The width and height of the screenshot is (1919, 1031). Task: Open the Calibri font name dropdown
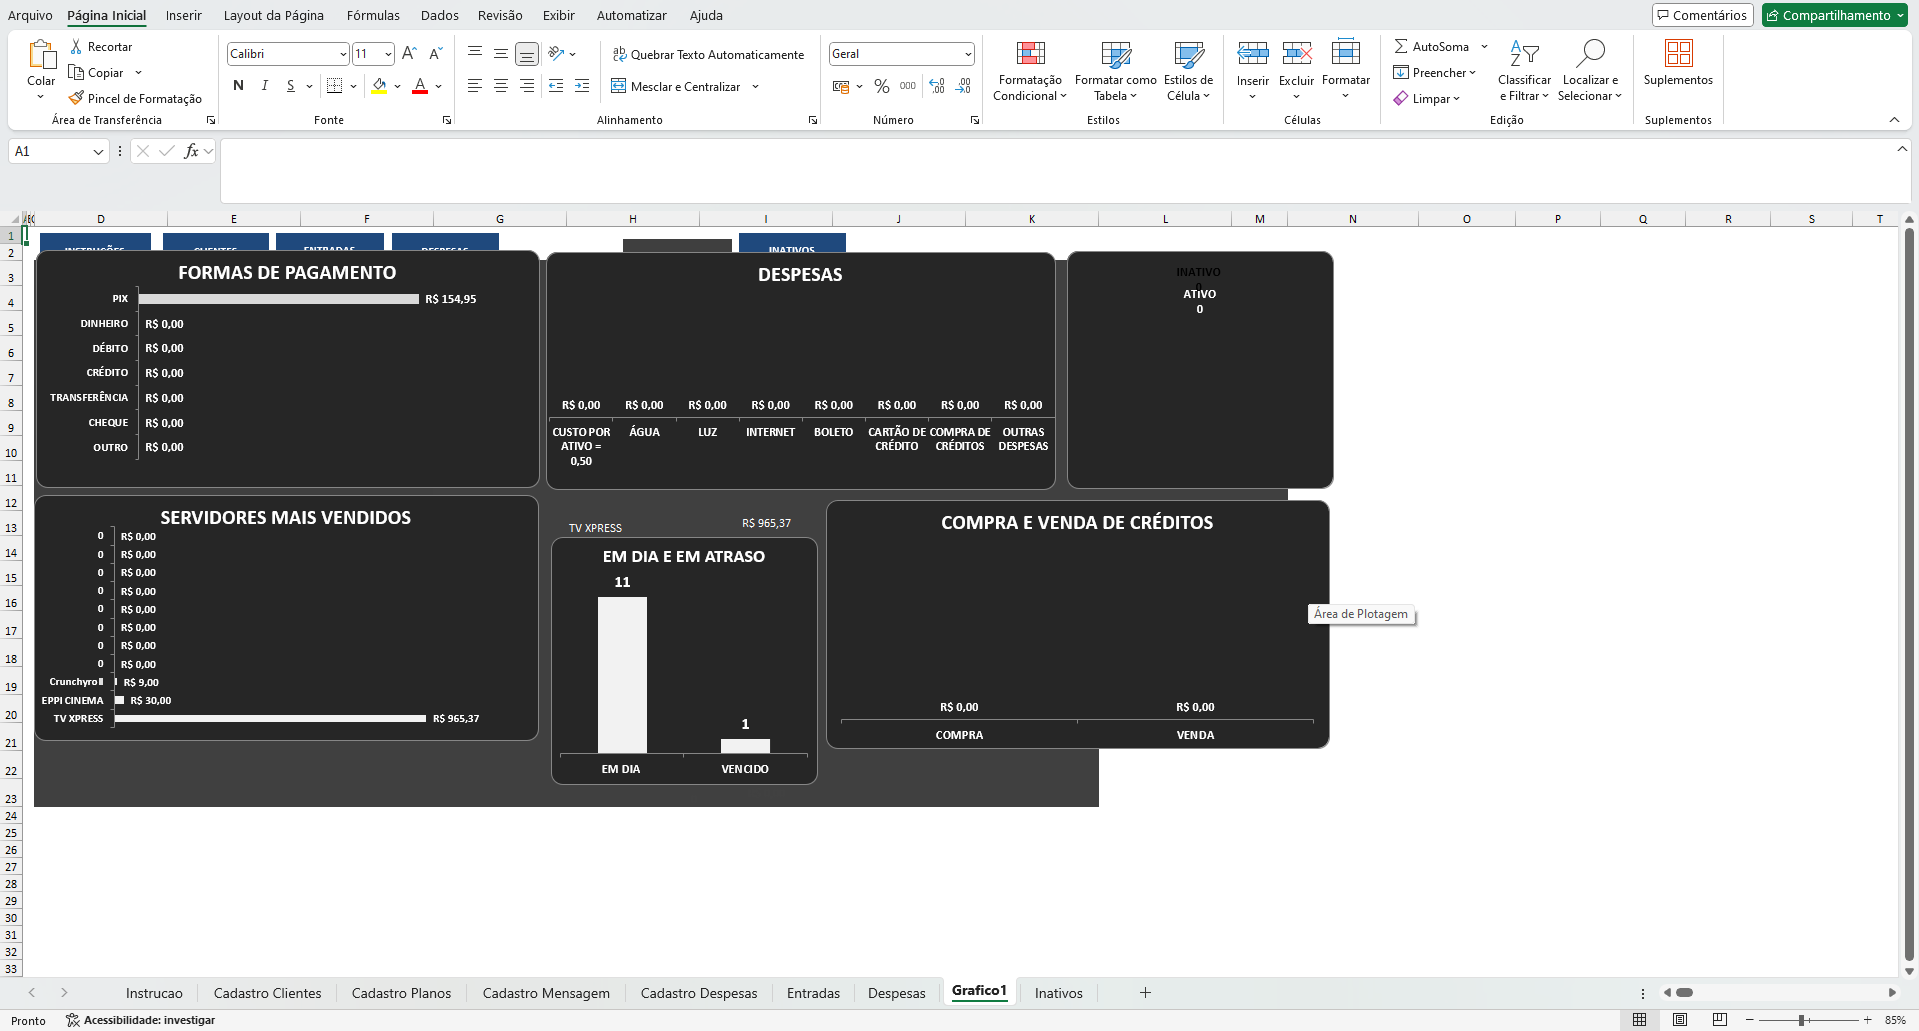tap(343, 54)
